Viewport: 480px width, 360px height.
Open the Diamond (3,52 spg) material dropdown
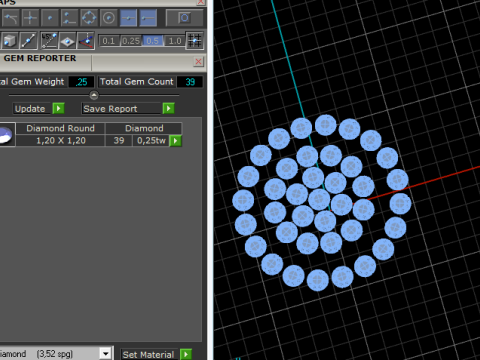[106, 354]
